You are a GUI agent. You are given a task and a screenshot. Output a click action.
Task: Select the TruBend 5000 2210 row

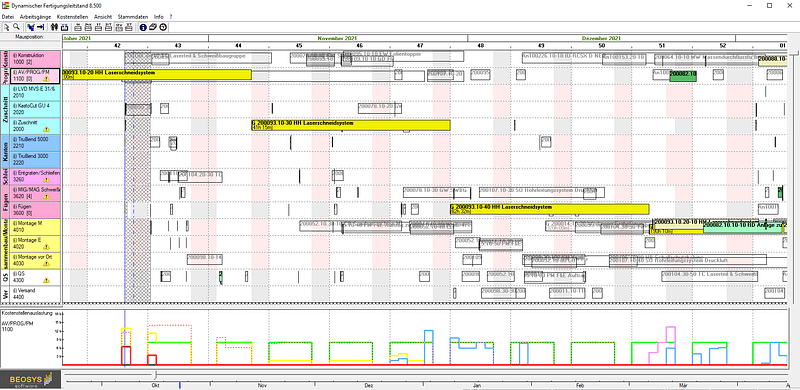35,142
